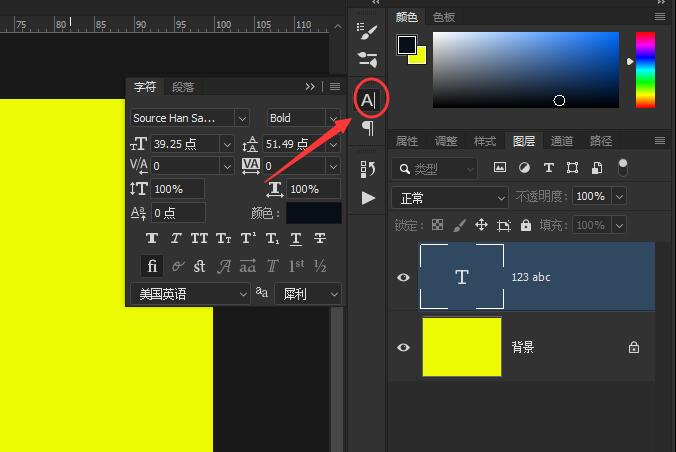676x452 pixels.
Task: Switch to the 段落 tab
Action: (183, 87)
